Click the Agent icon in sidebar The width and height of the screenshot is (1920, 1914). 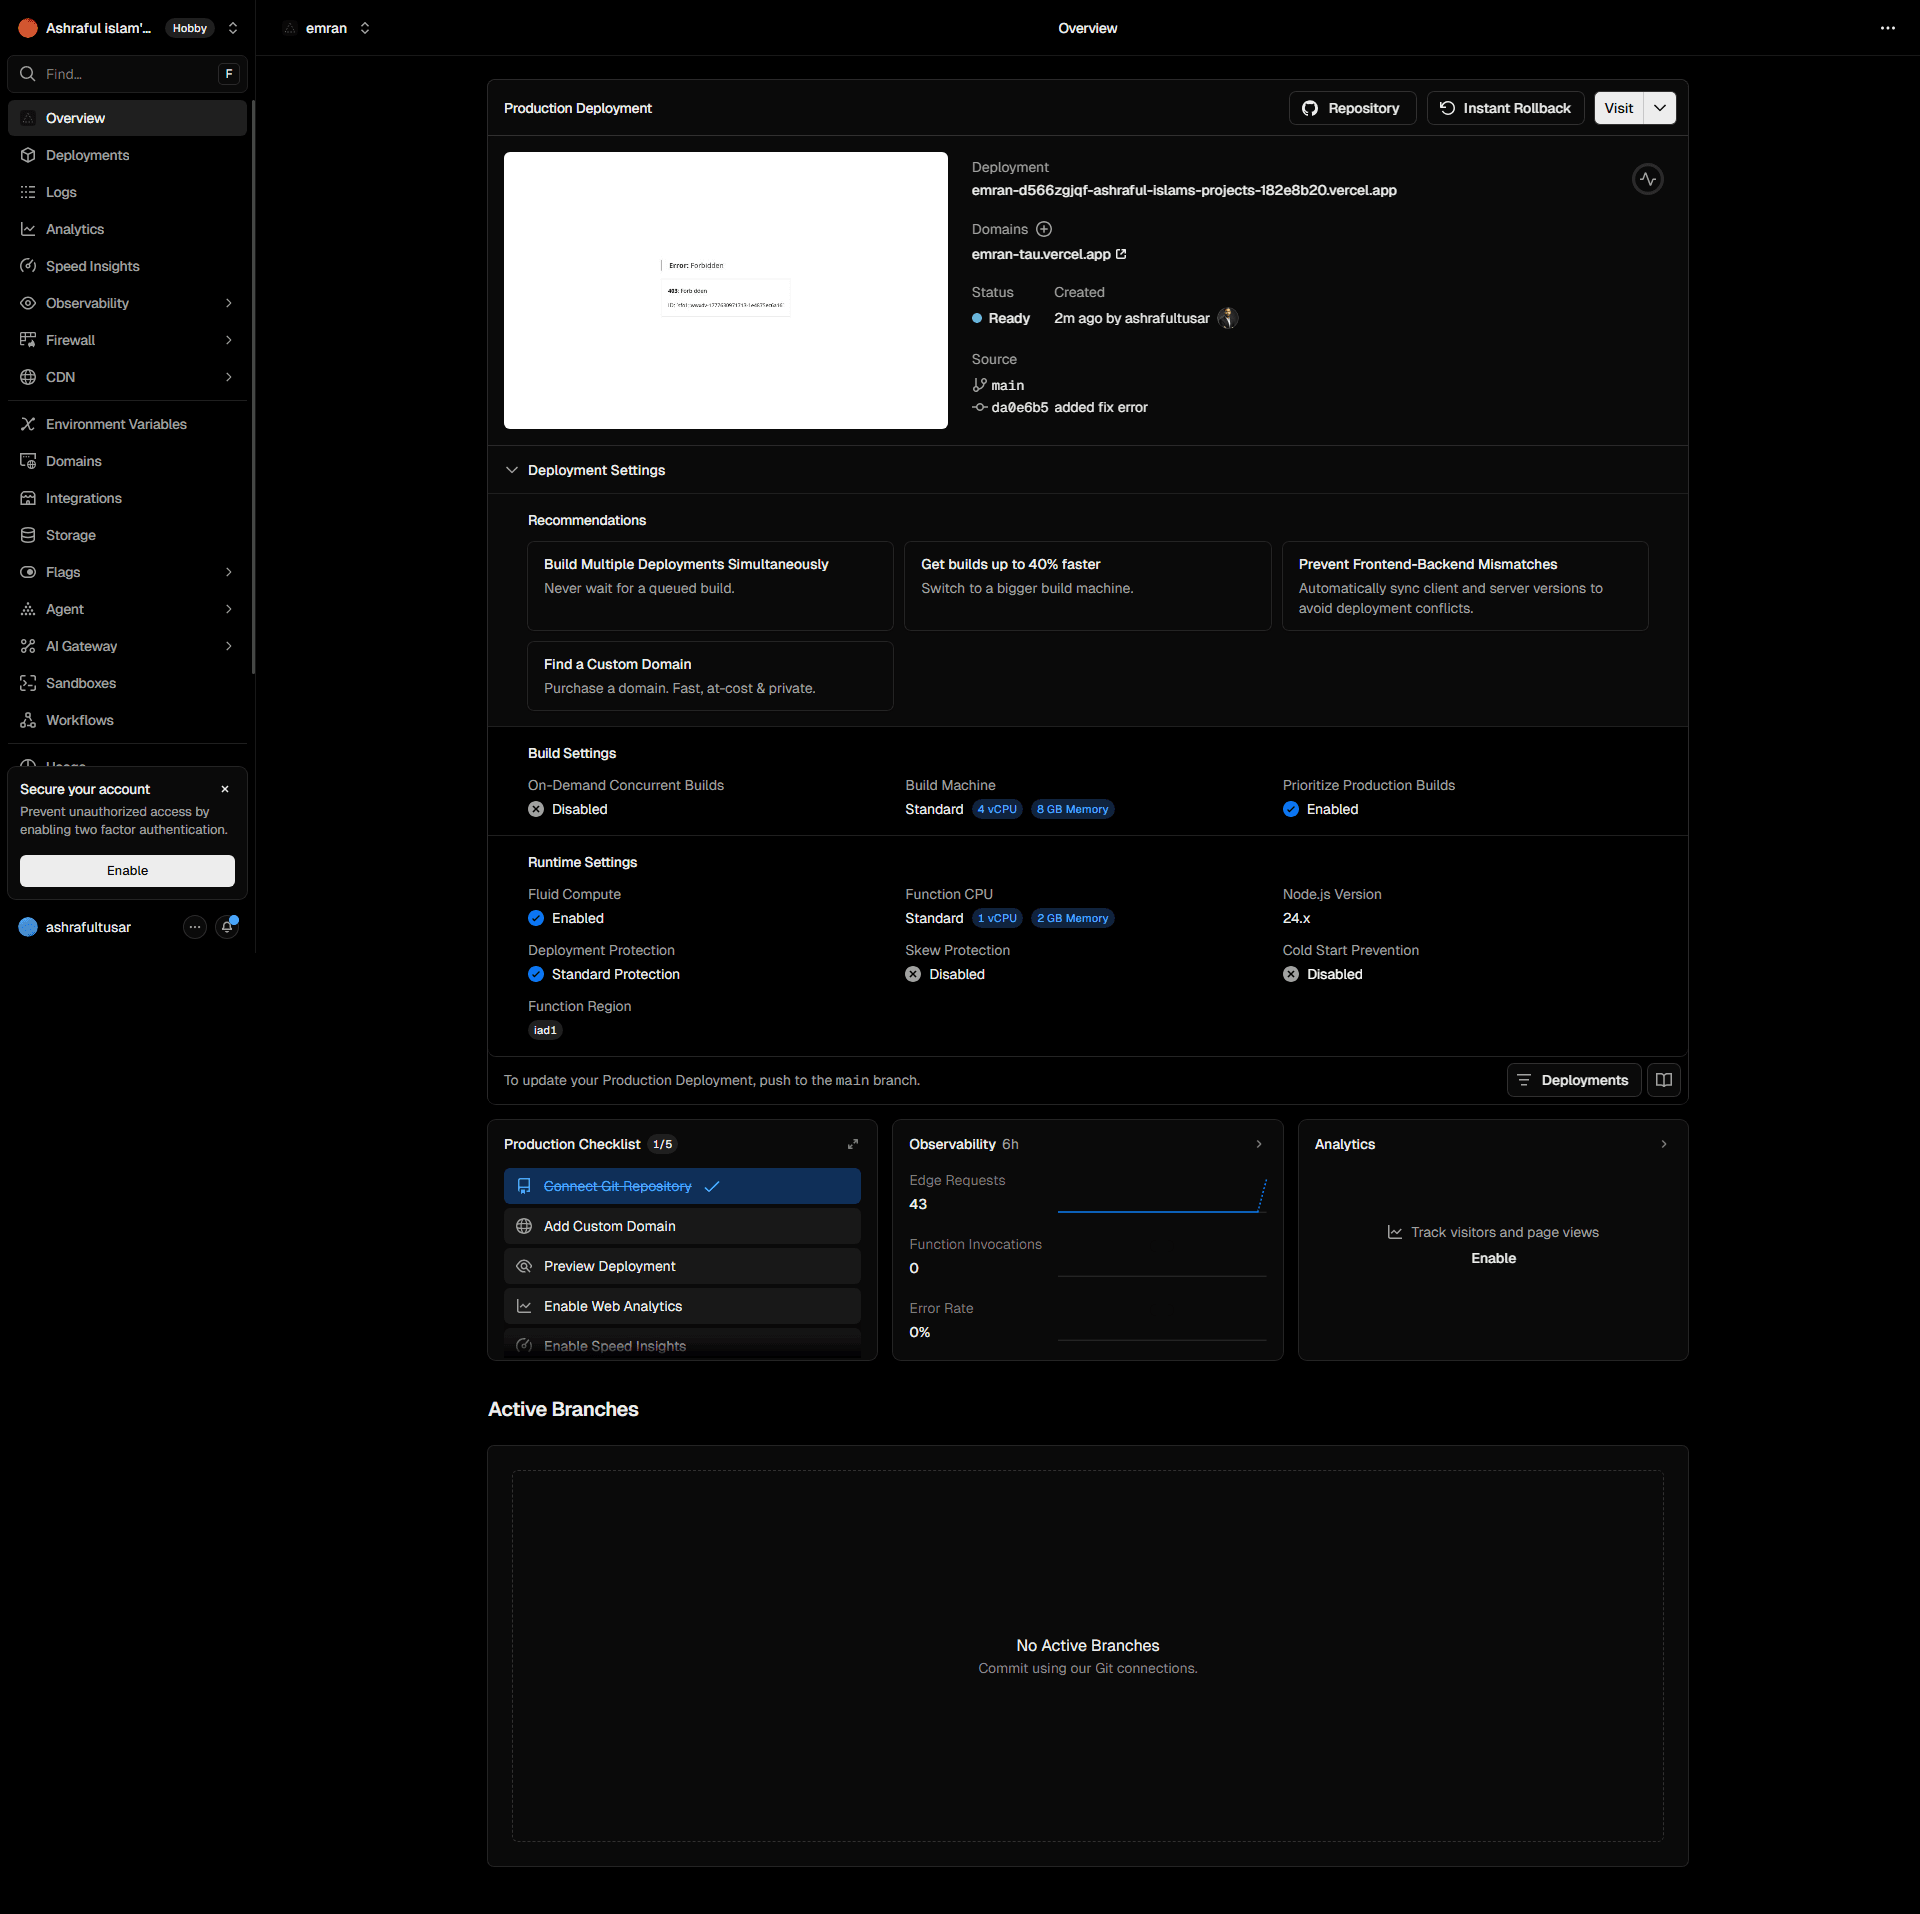tap(28, 609)
